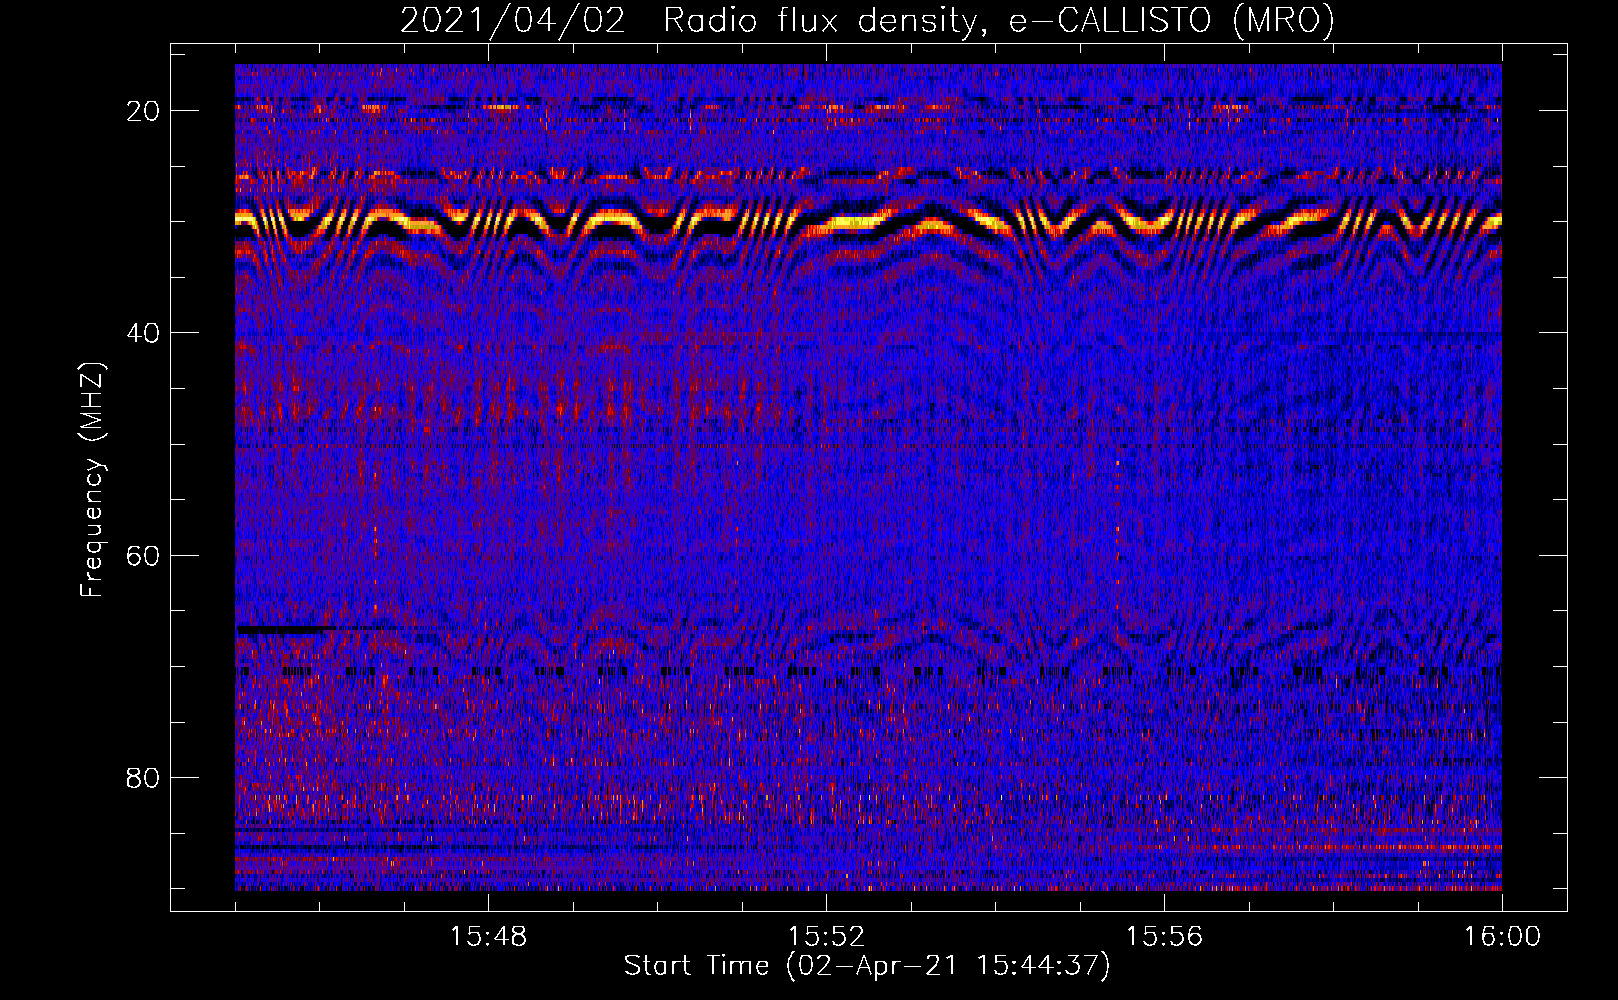
Task: Click the 40 frequency tick label
Action: [x=143, y=333]
